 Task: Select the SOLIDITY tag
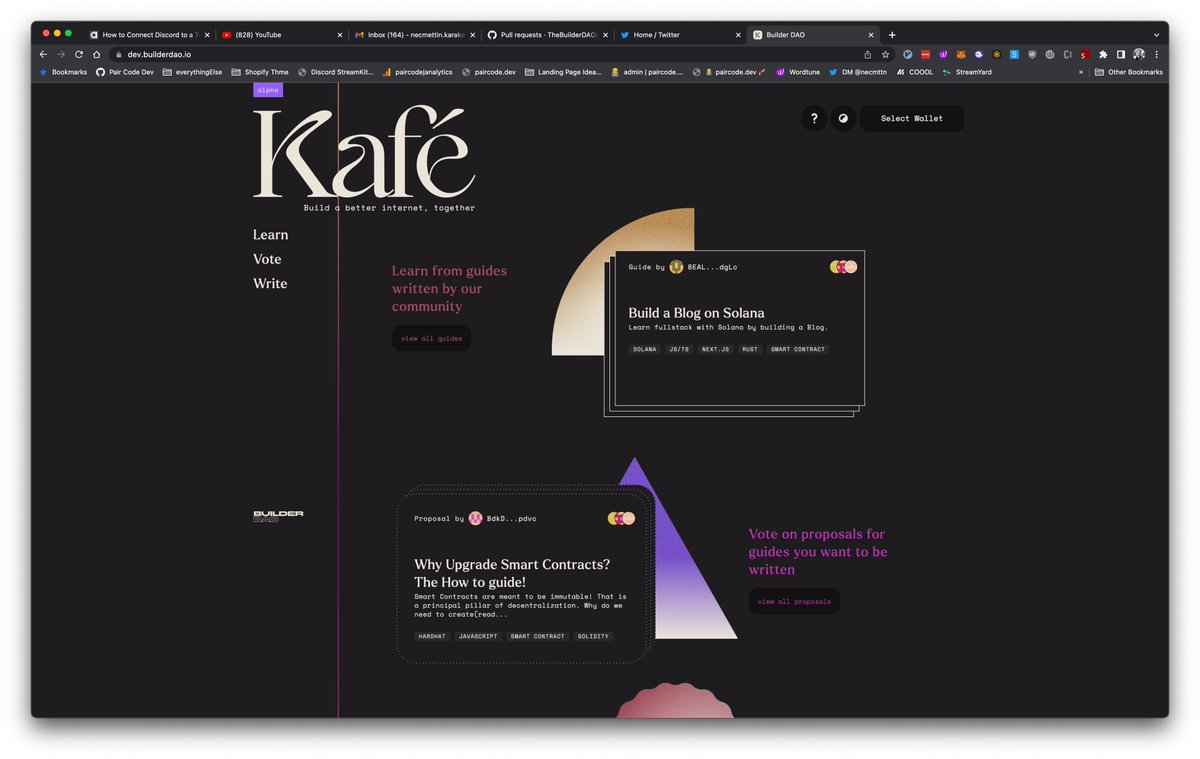[593, 636]
